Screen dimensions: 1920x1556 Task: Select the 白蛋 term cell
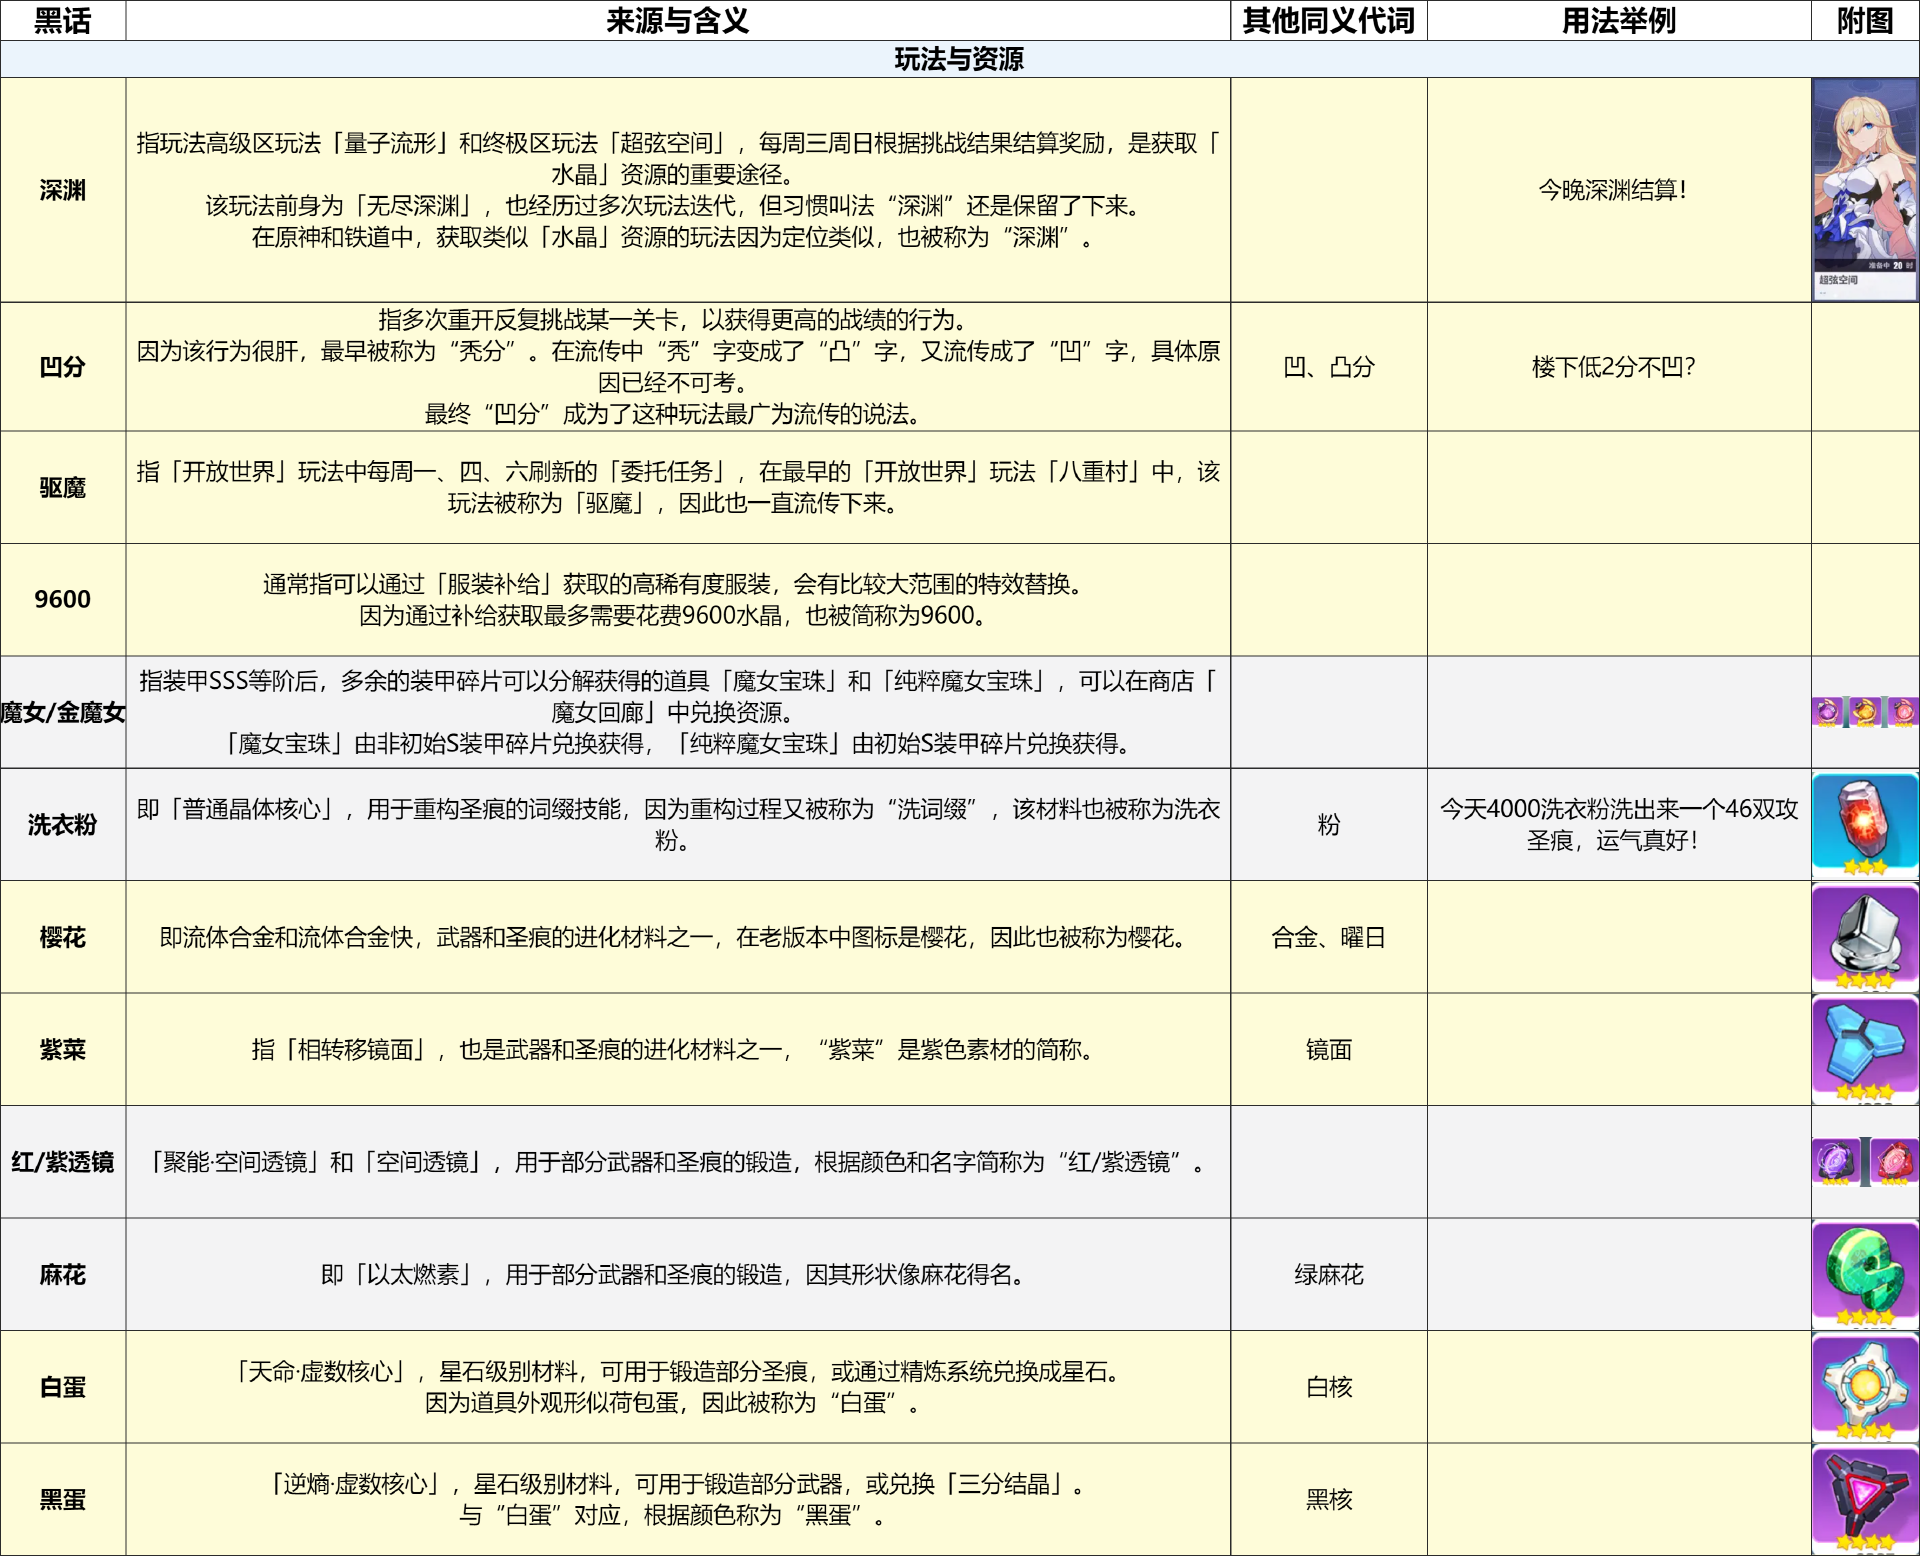coord(63,1387)
